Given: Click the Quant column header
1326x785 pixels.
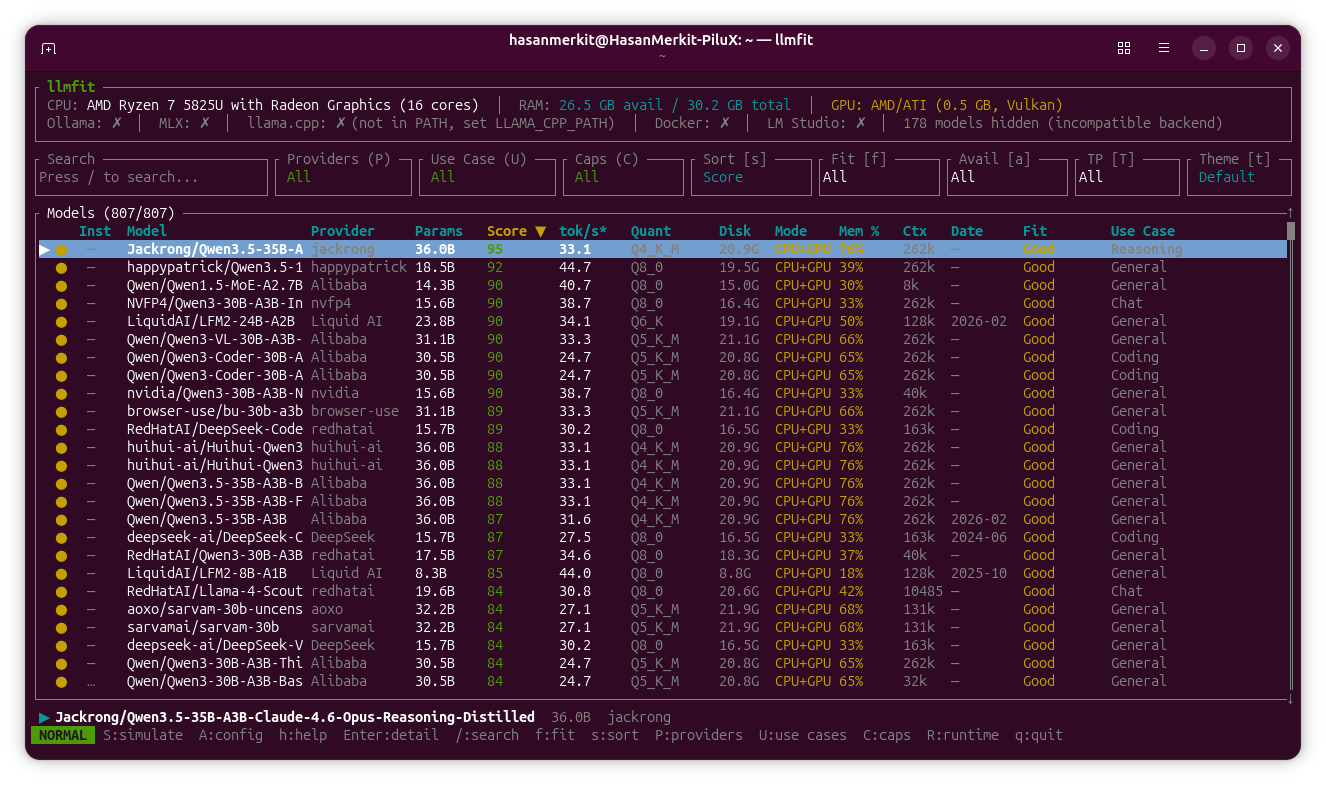Looking at the screenshot, I should [x=651, y=232].
